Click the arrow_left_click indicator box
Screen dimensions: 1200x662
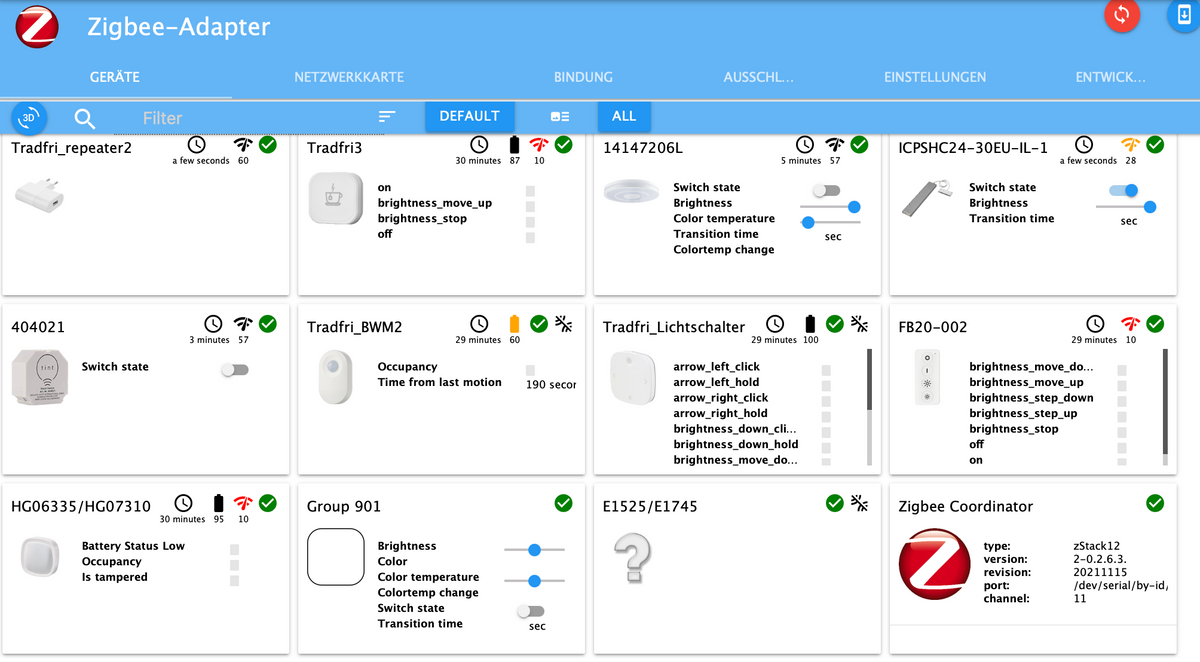[x=826, y=369]
